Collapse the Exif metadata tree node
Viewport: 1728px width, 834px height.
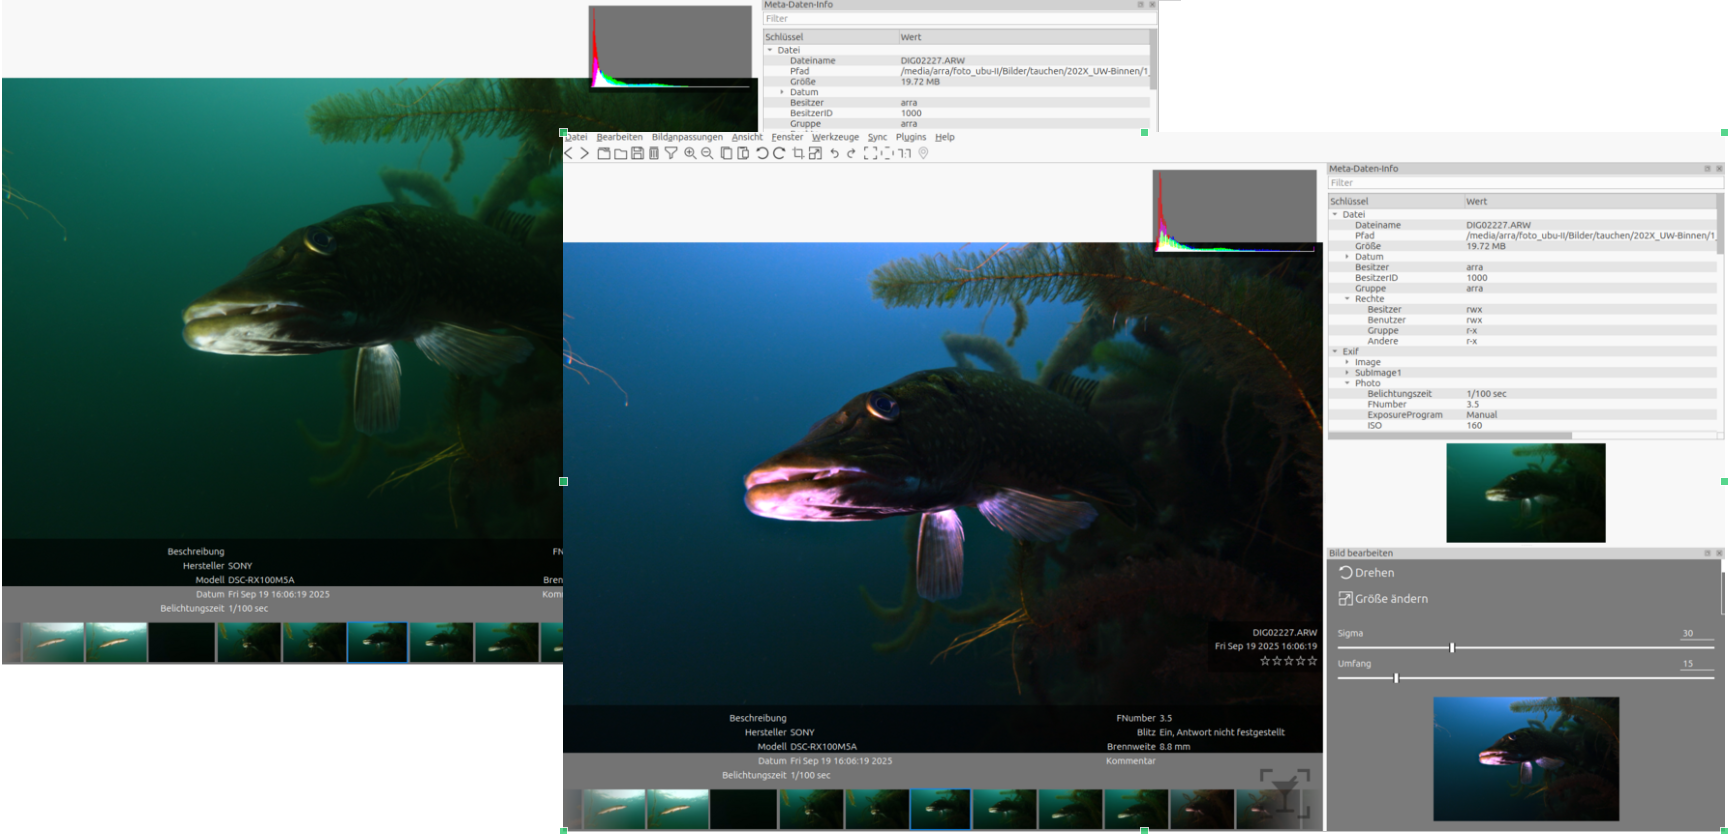point(1335,352)
